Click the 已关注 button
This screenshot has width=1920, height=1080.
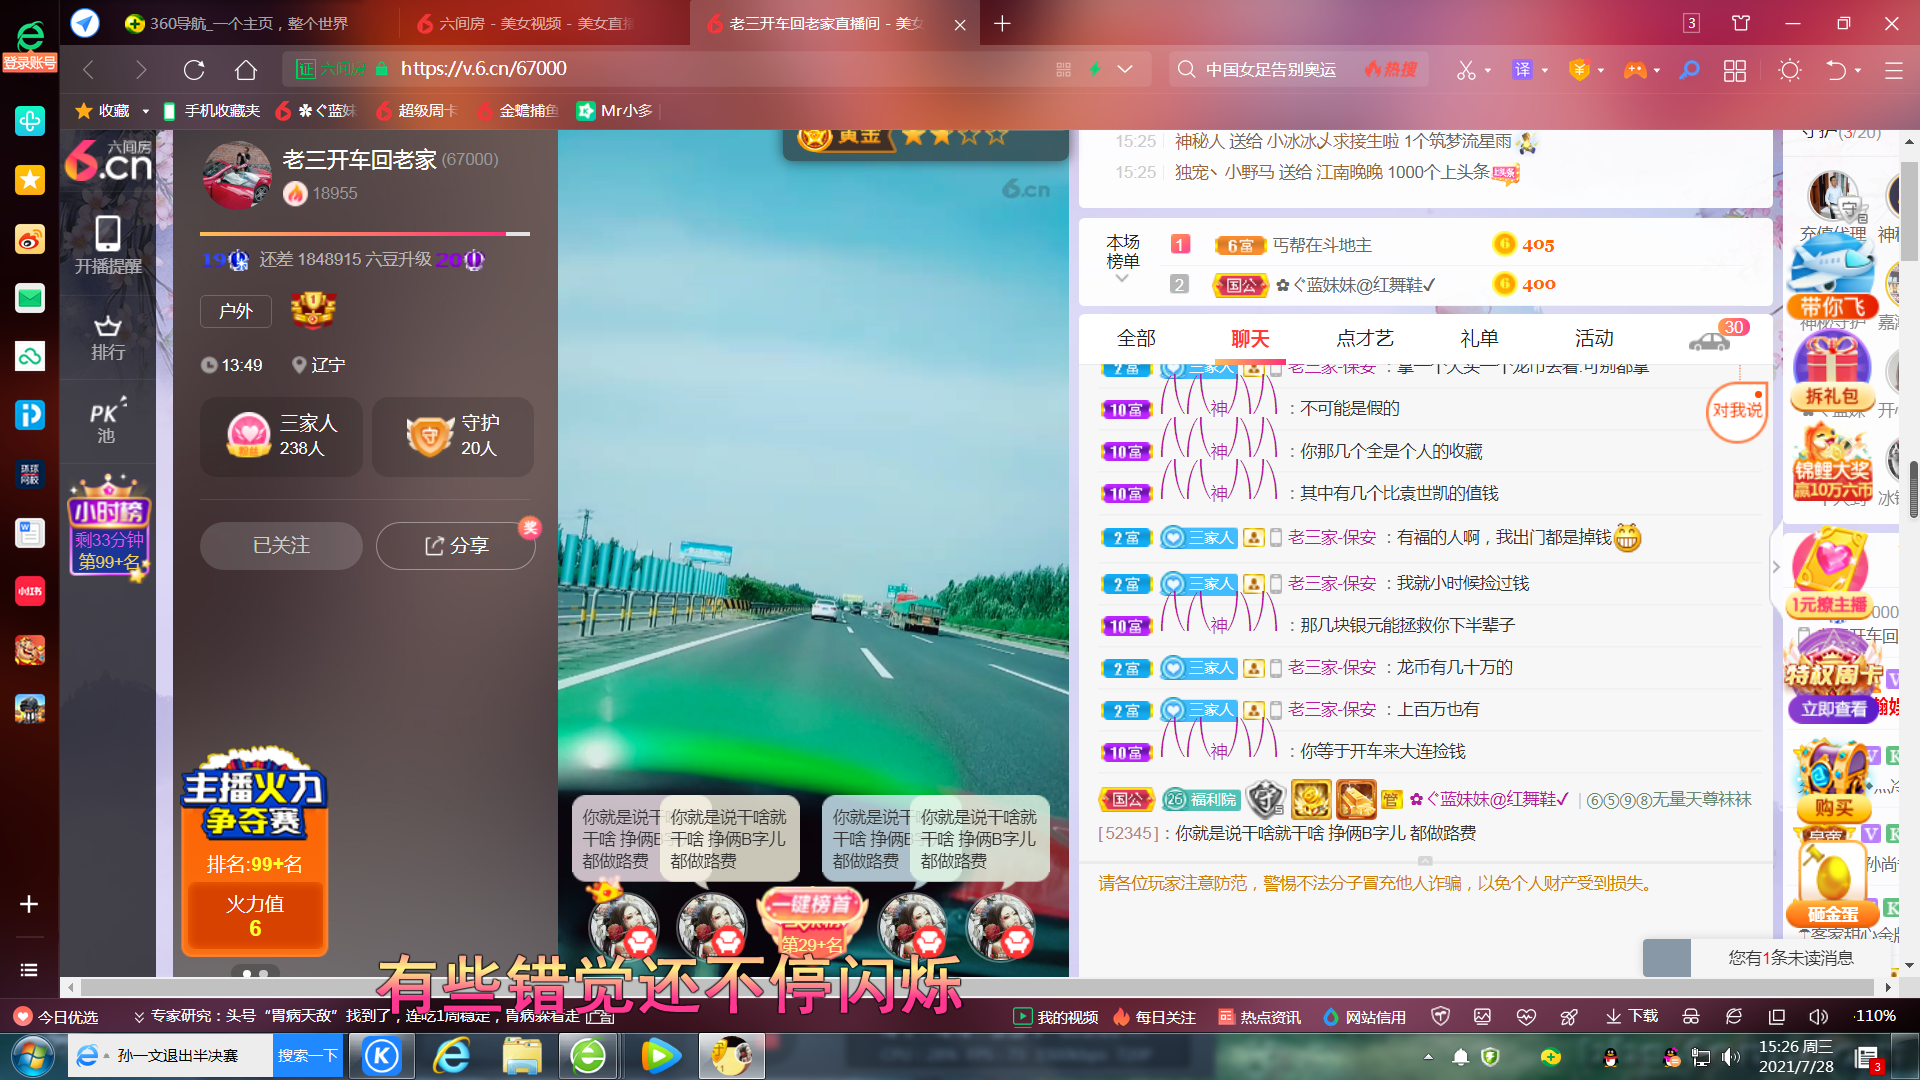[x=281, y=545]
